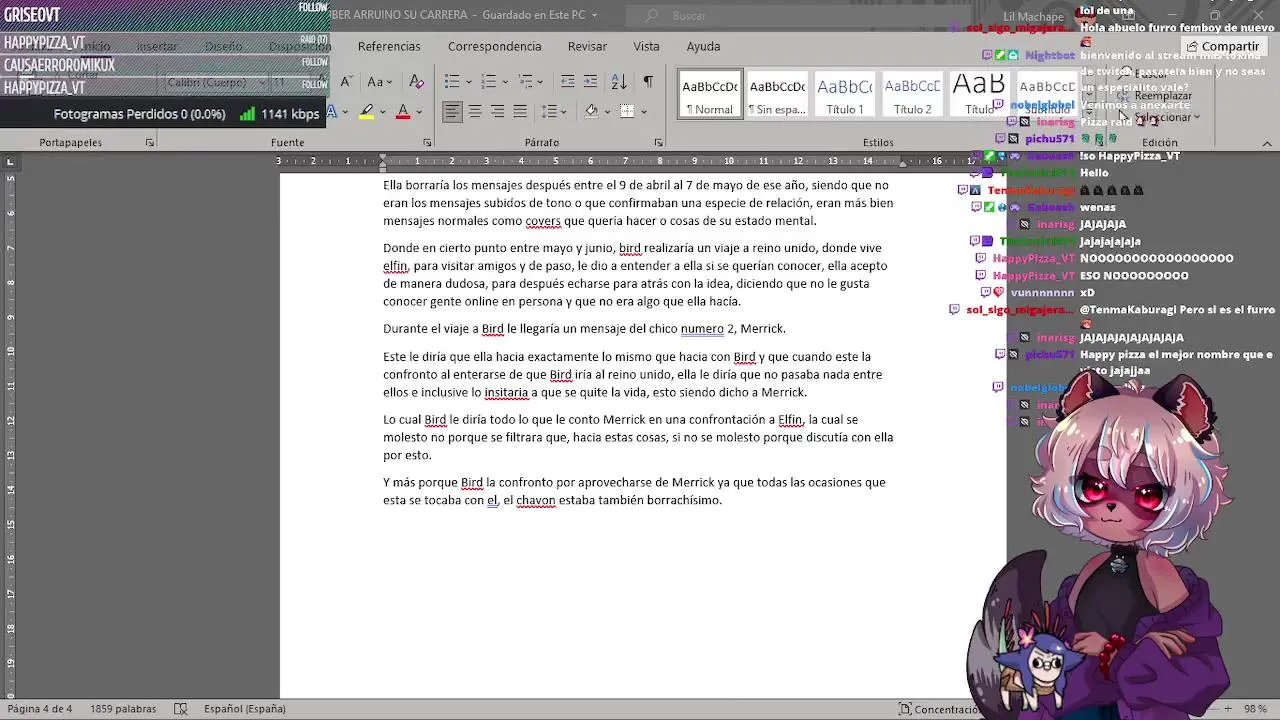1280x720 pixels.
Task: Open the Ayuda tab
Action: click(703, 46)
